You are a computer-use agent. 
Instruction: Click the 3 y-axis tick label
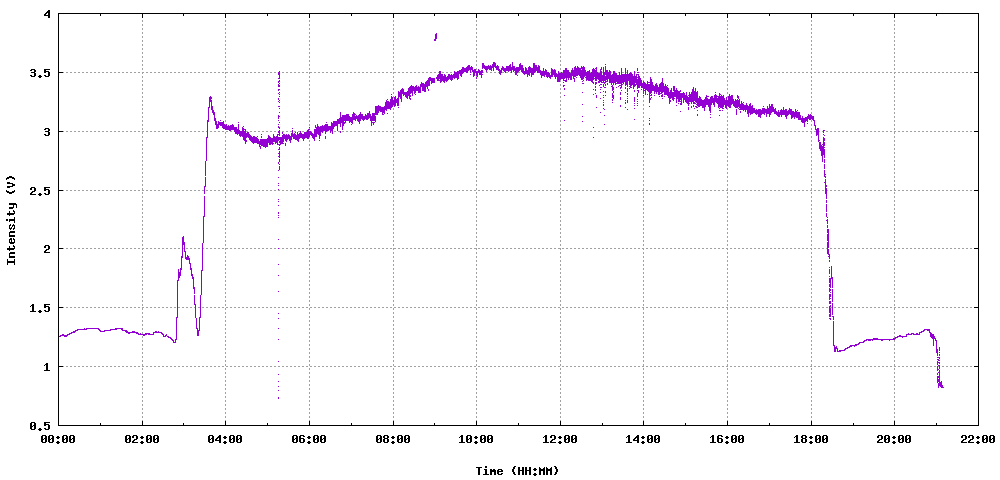48,132
